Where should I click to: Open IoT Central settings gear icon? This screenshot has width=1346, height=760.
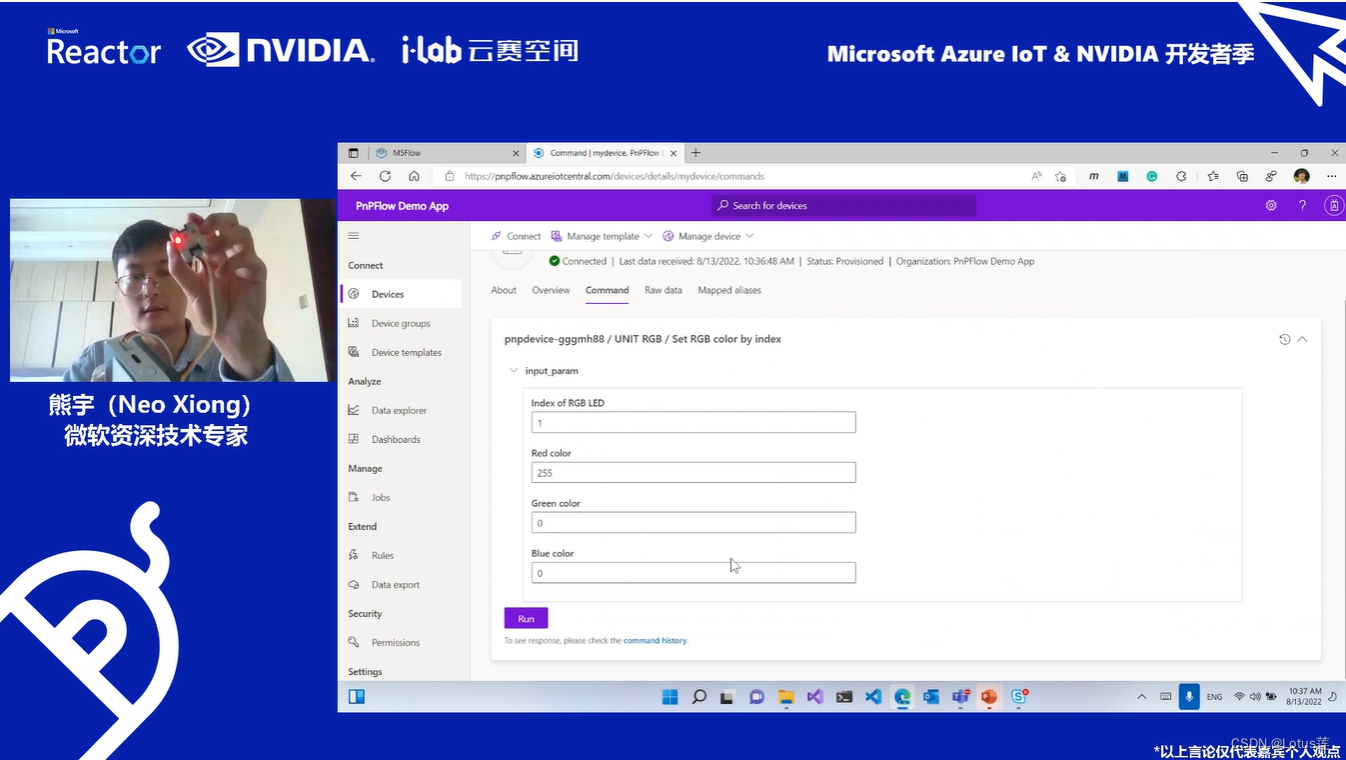1271,205
